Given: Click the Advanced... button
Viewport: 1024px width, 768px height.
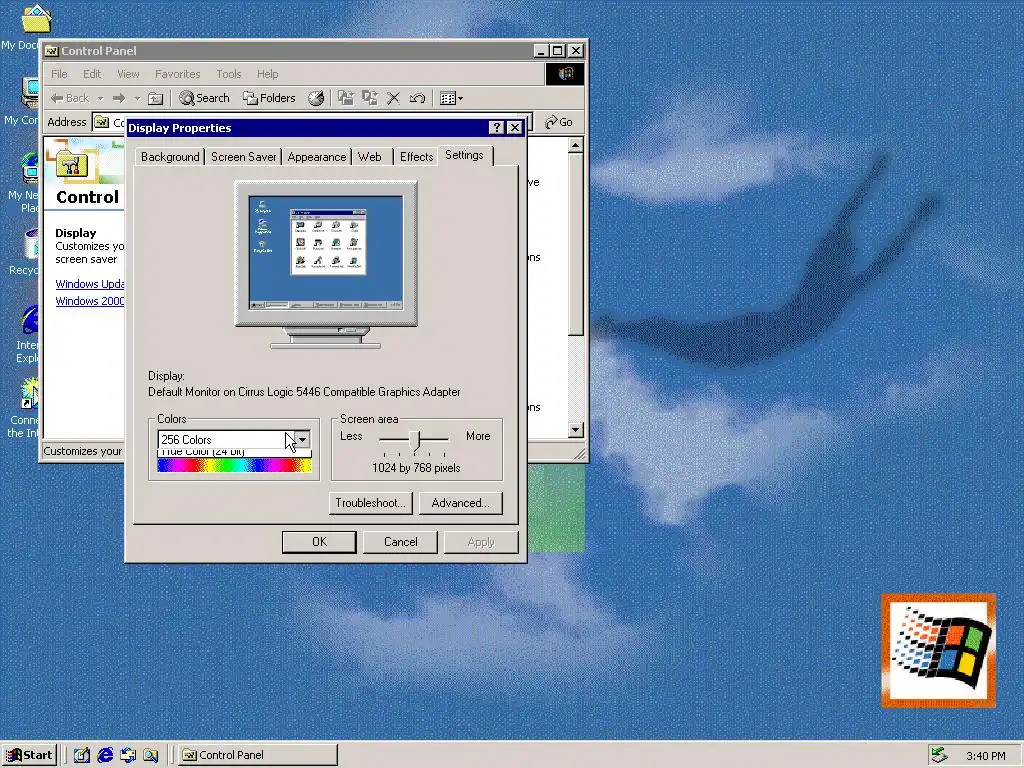Looking at the screenshot, I should pyautogui.click(x=460, y=503).
